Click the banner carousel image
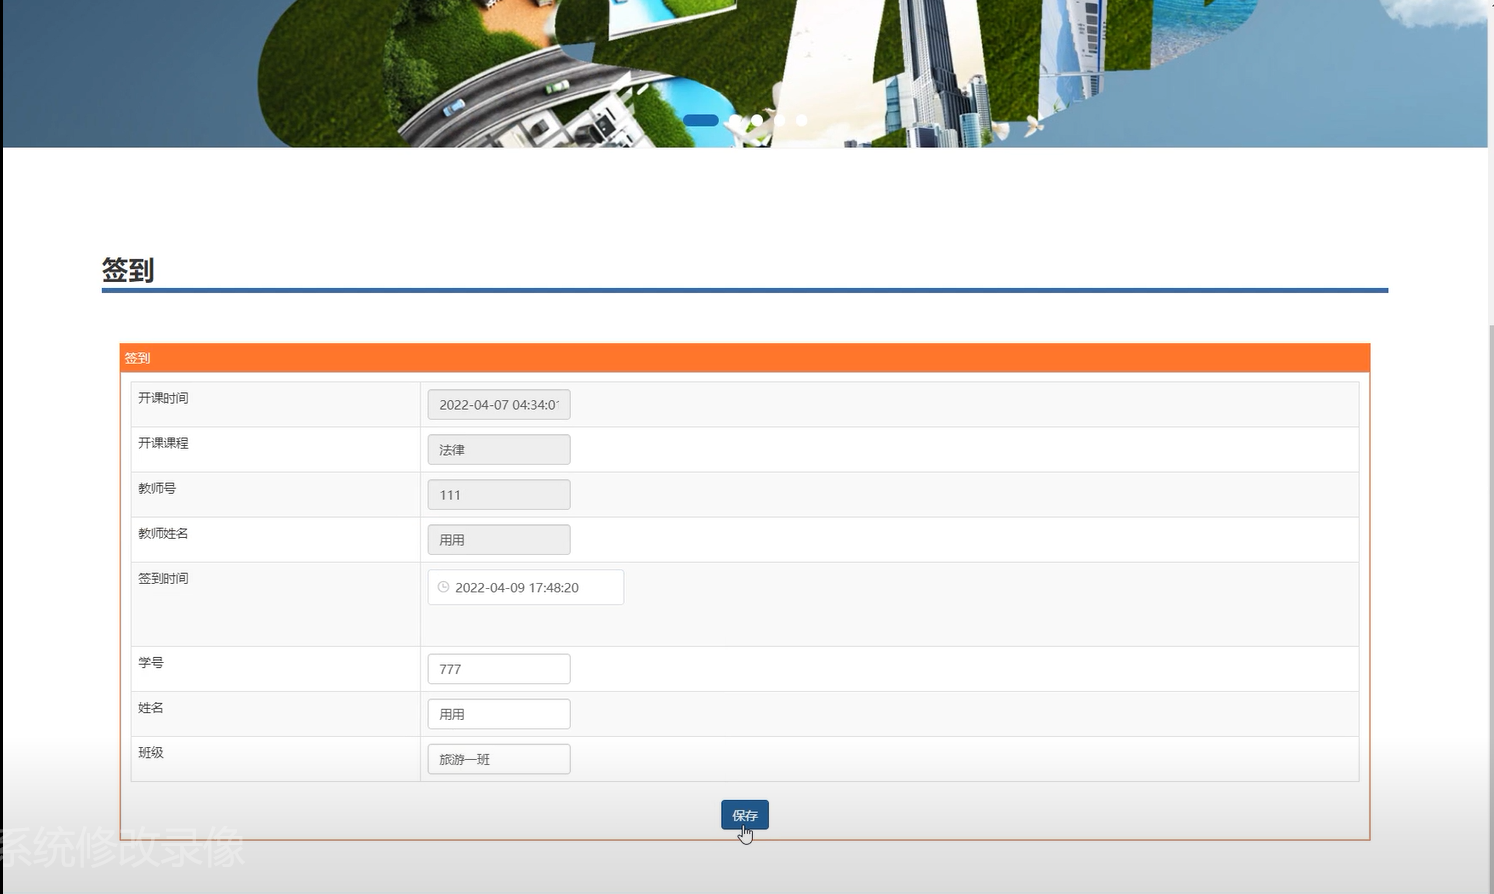Screen dimensions: 1494x894 click(744, 73)
